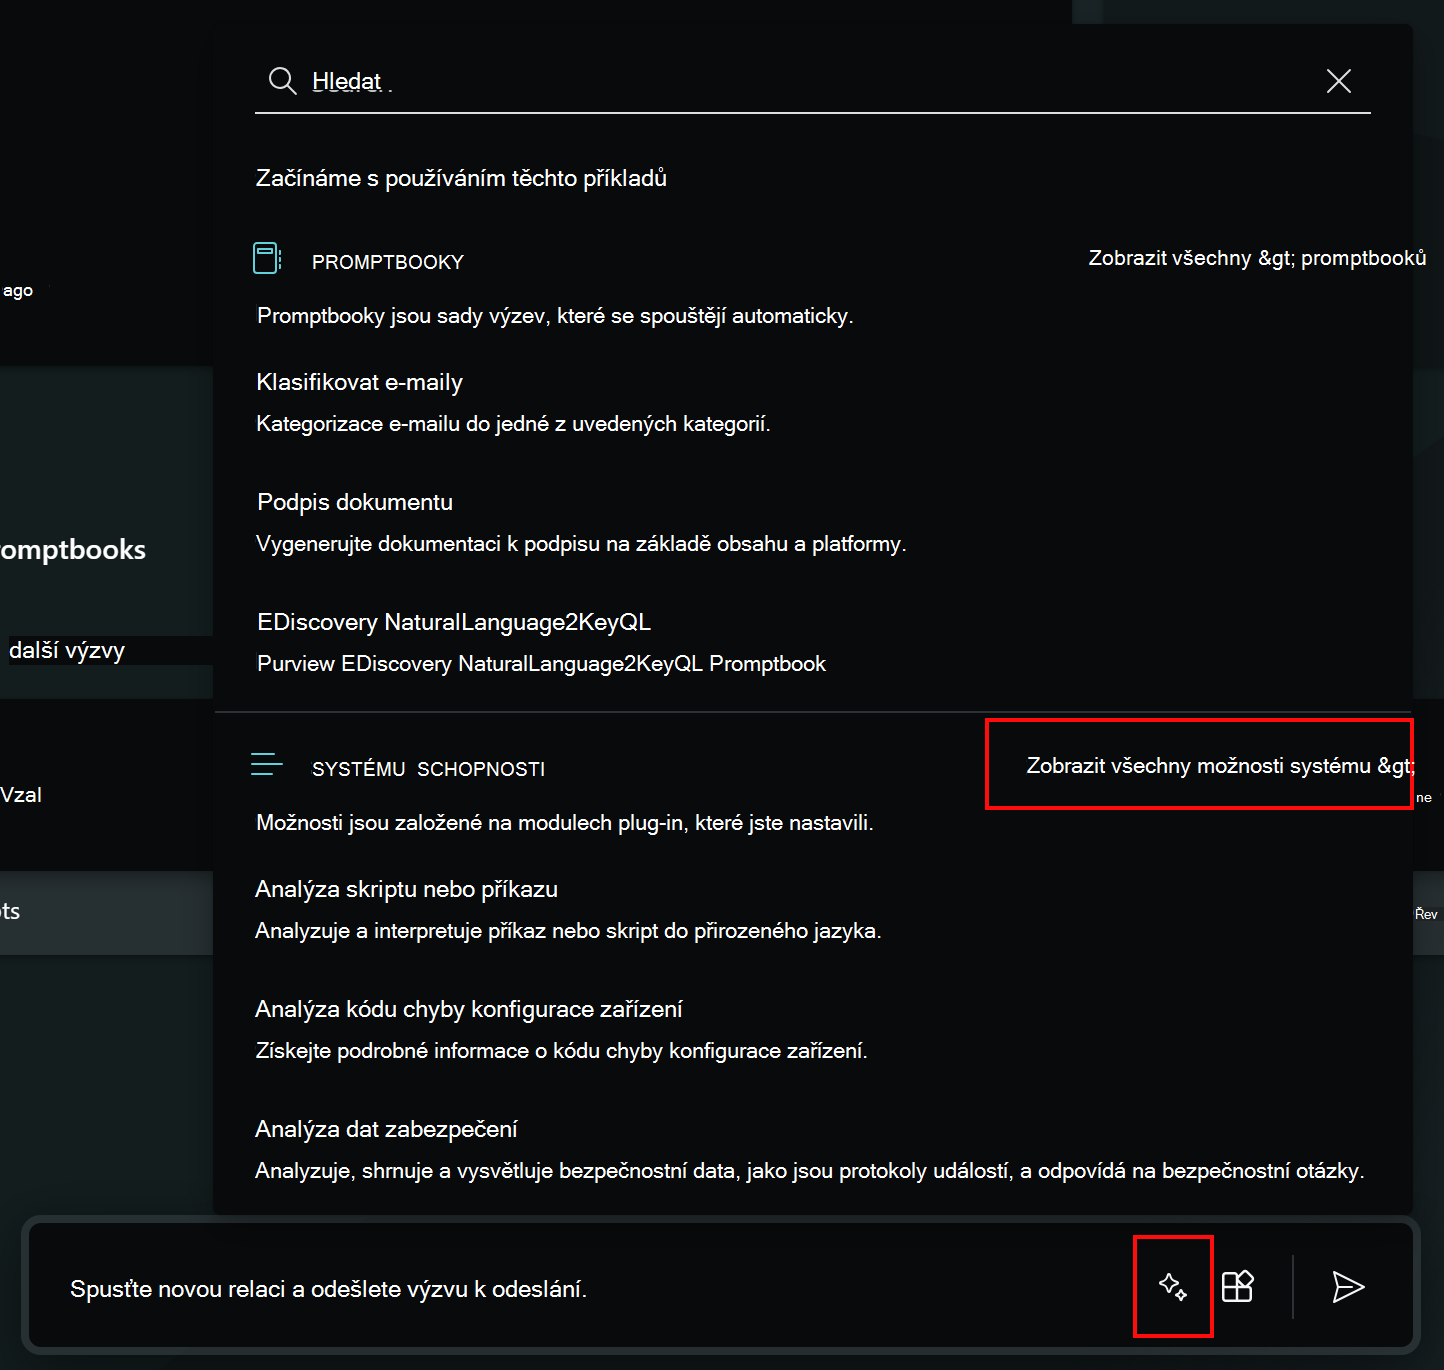The height and width of the screenshot is (1370, 1444).
Task: Click text Začínáme s používáním těchto příkladů
Action: tap(461, 178)
